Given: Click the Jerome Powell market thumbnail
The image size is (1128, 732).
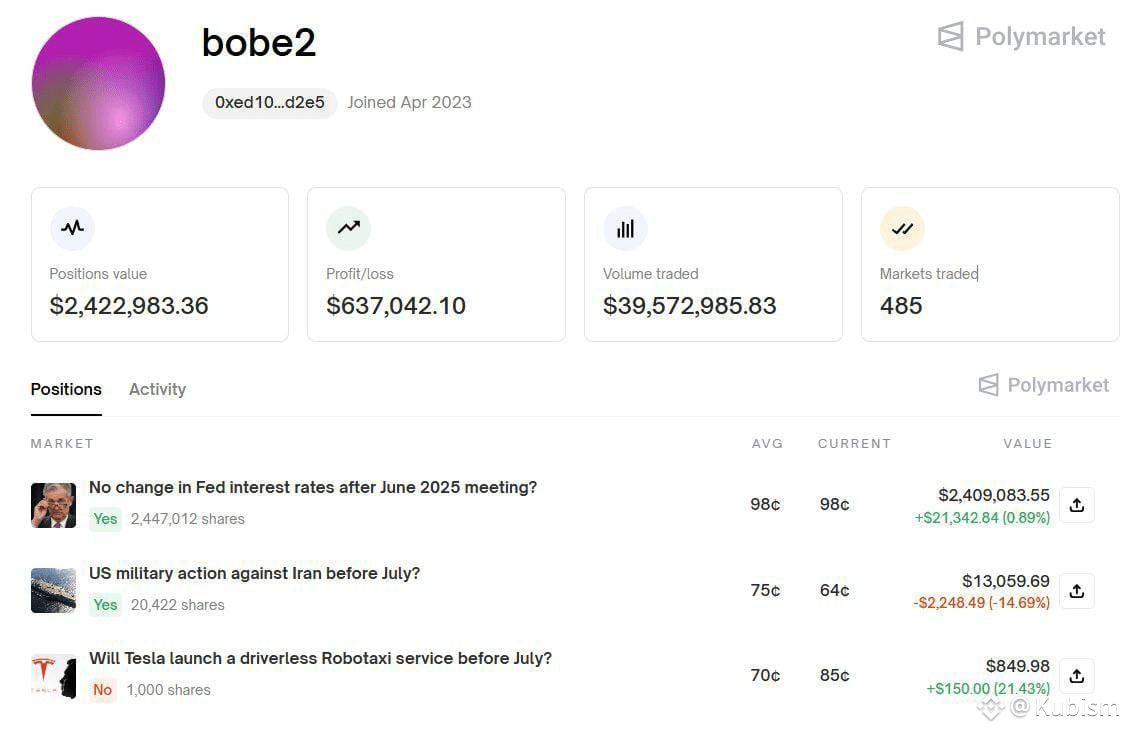Looking at the screenshot, I should pos(53,505).
